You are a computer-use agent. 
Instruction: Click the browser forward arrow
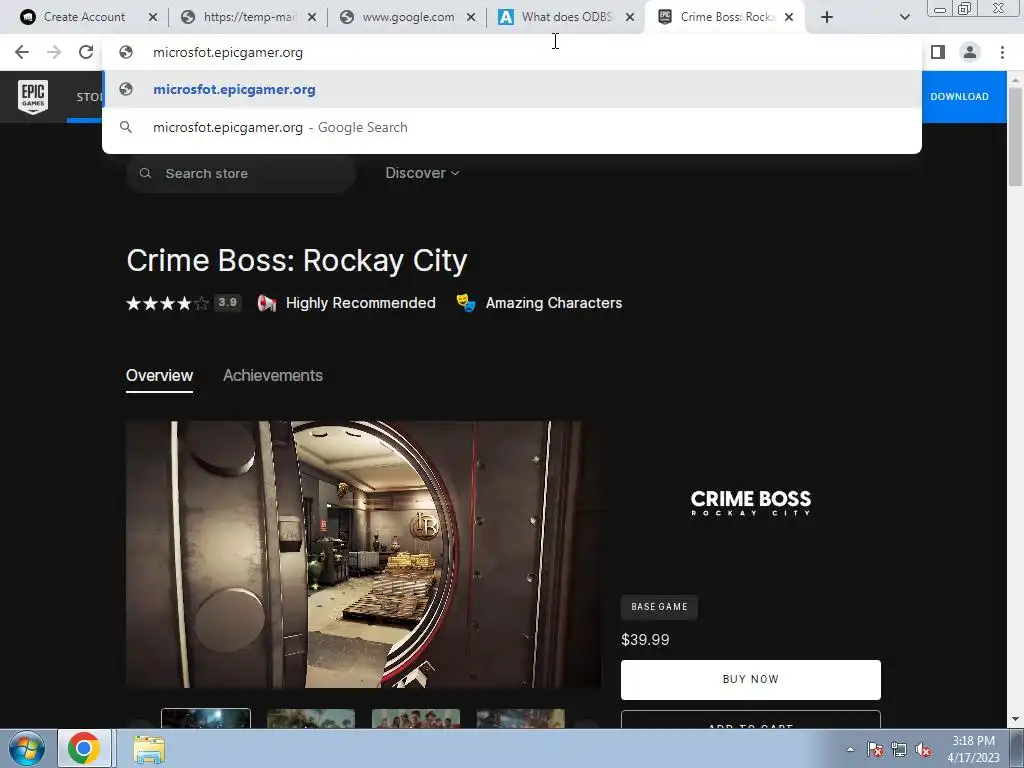(x=54, y=52)
